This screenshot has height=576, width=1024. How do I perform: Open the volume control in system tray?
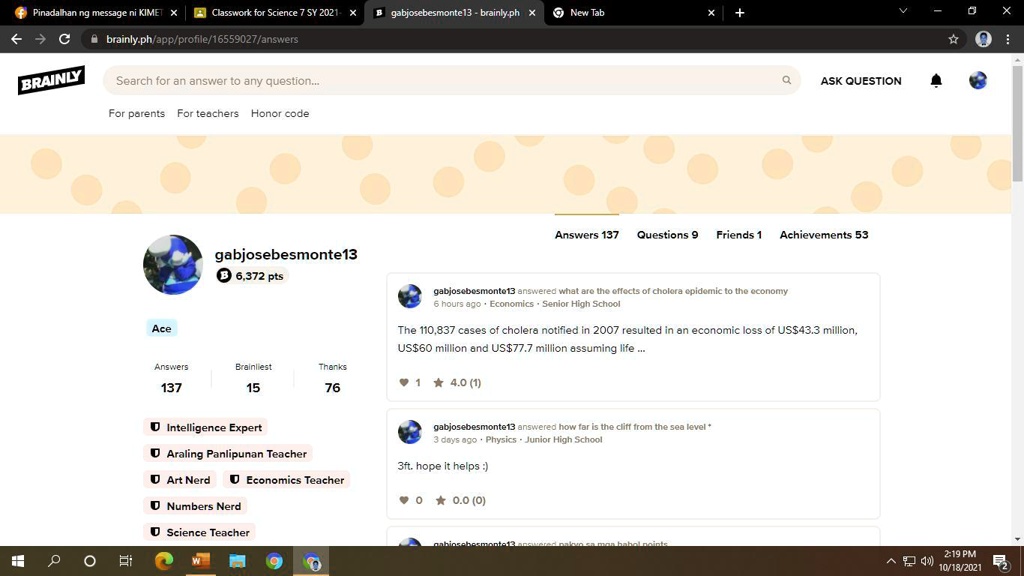pos(927,561)
